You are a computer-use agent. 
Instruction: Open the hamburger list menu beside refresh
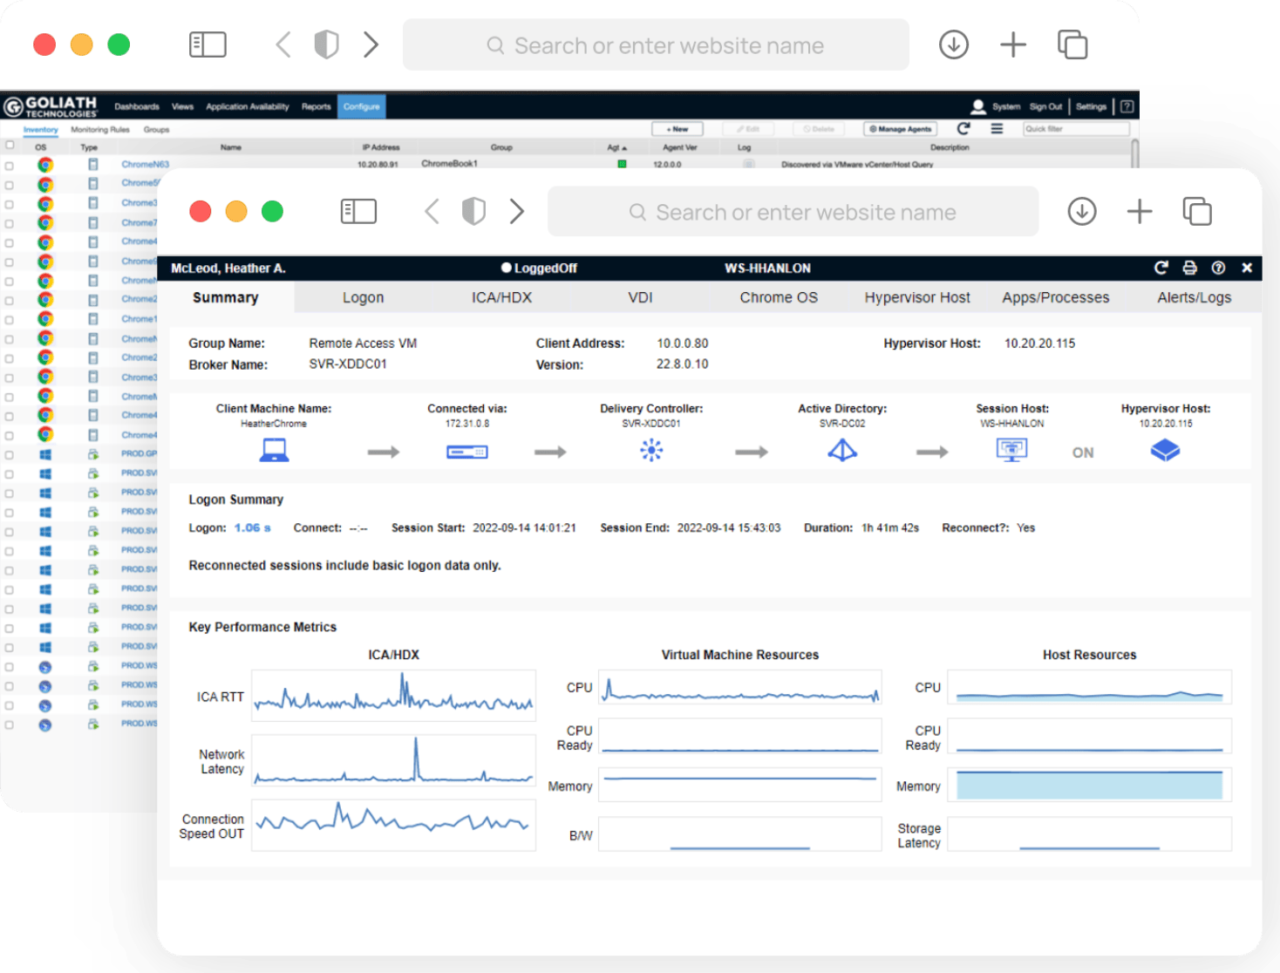[997, 128]
